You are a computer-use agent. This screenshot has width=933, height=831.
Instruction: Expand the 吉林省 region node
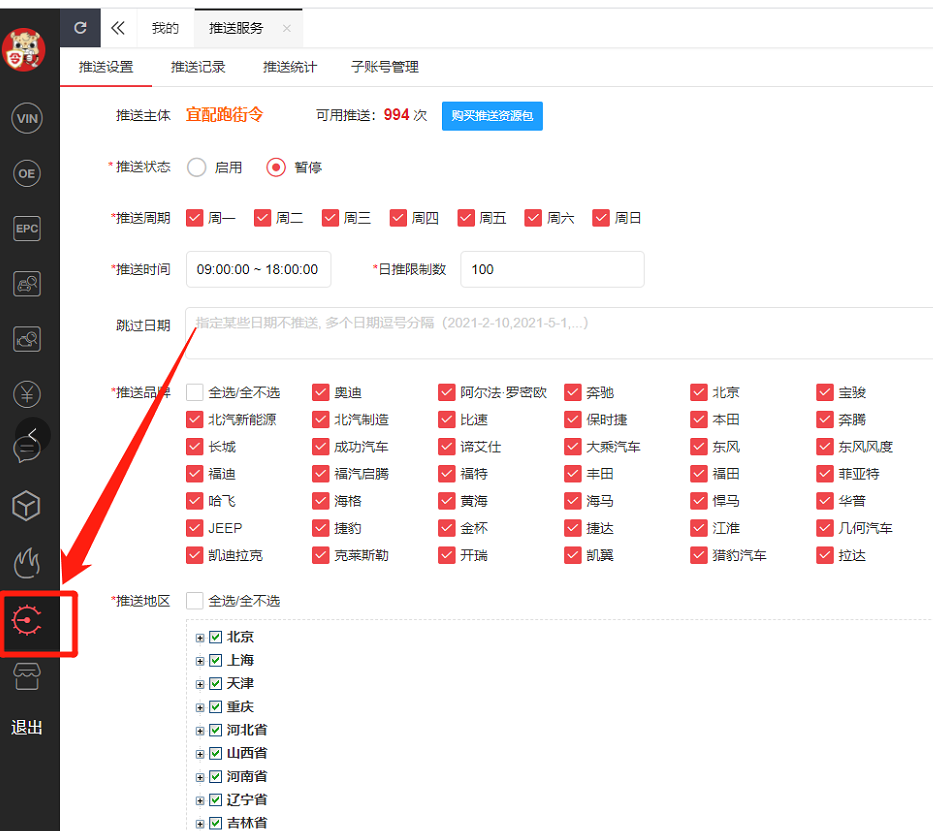(200, 824)
